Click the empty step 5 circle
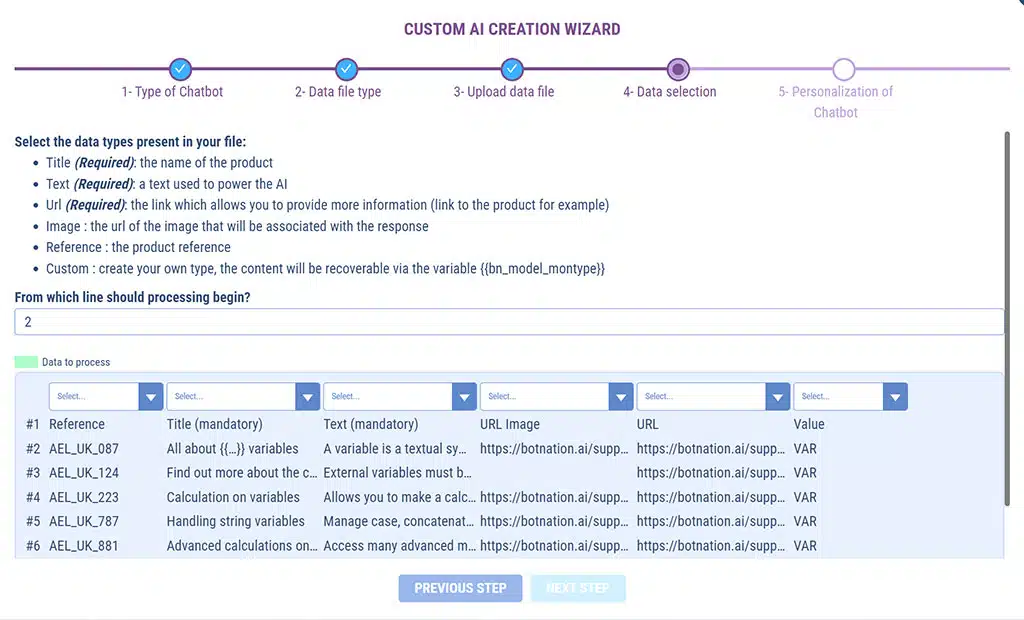The height and width of the screenshot is (620, 1024). (x=843, y=69)
